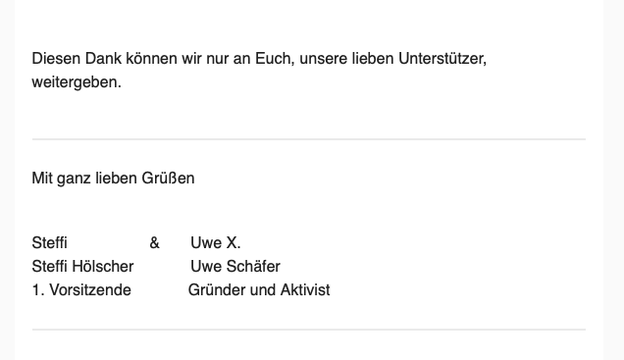The image size is (624, 360).
Task: Click the word "Unterstützer," in the first paragraph
Action: pos(442,58)
